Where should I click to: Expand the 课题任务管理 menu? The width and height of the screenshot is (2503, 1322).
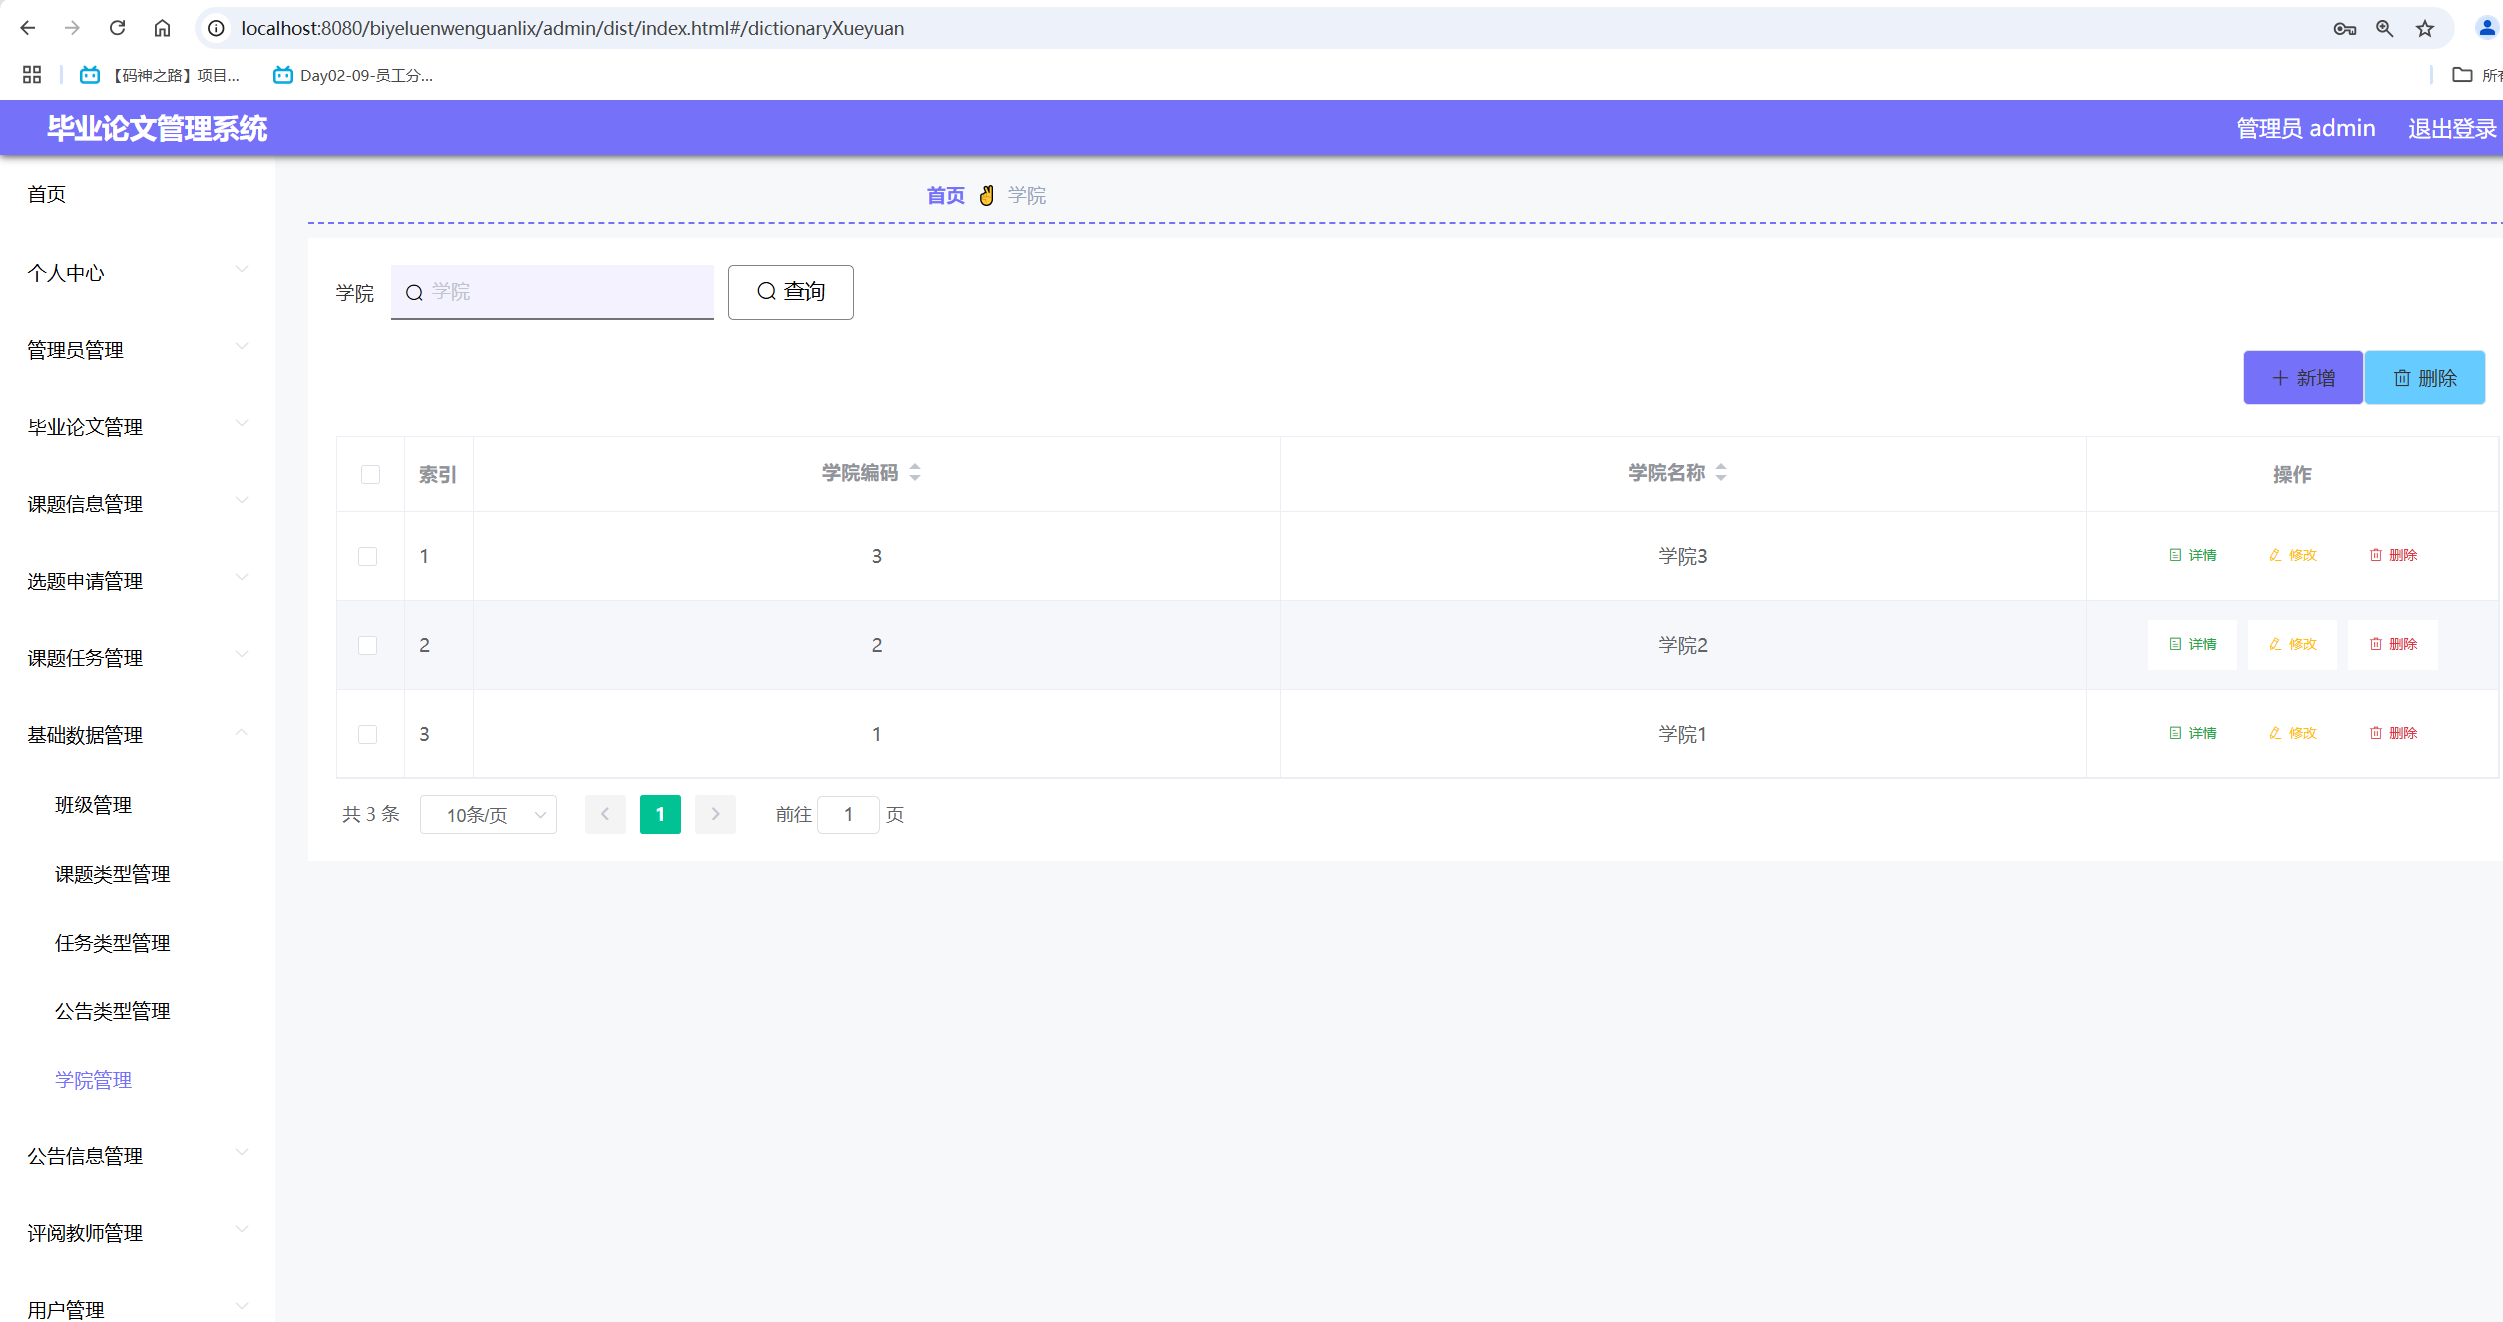click(137, 658)
